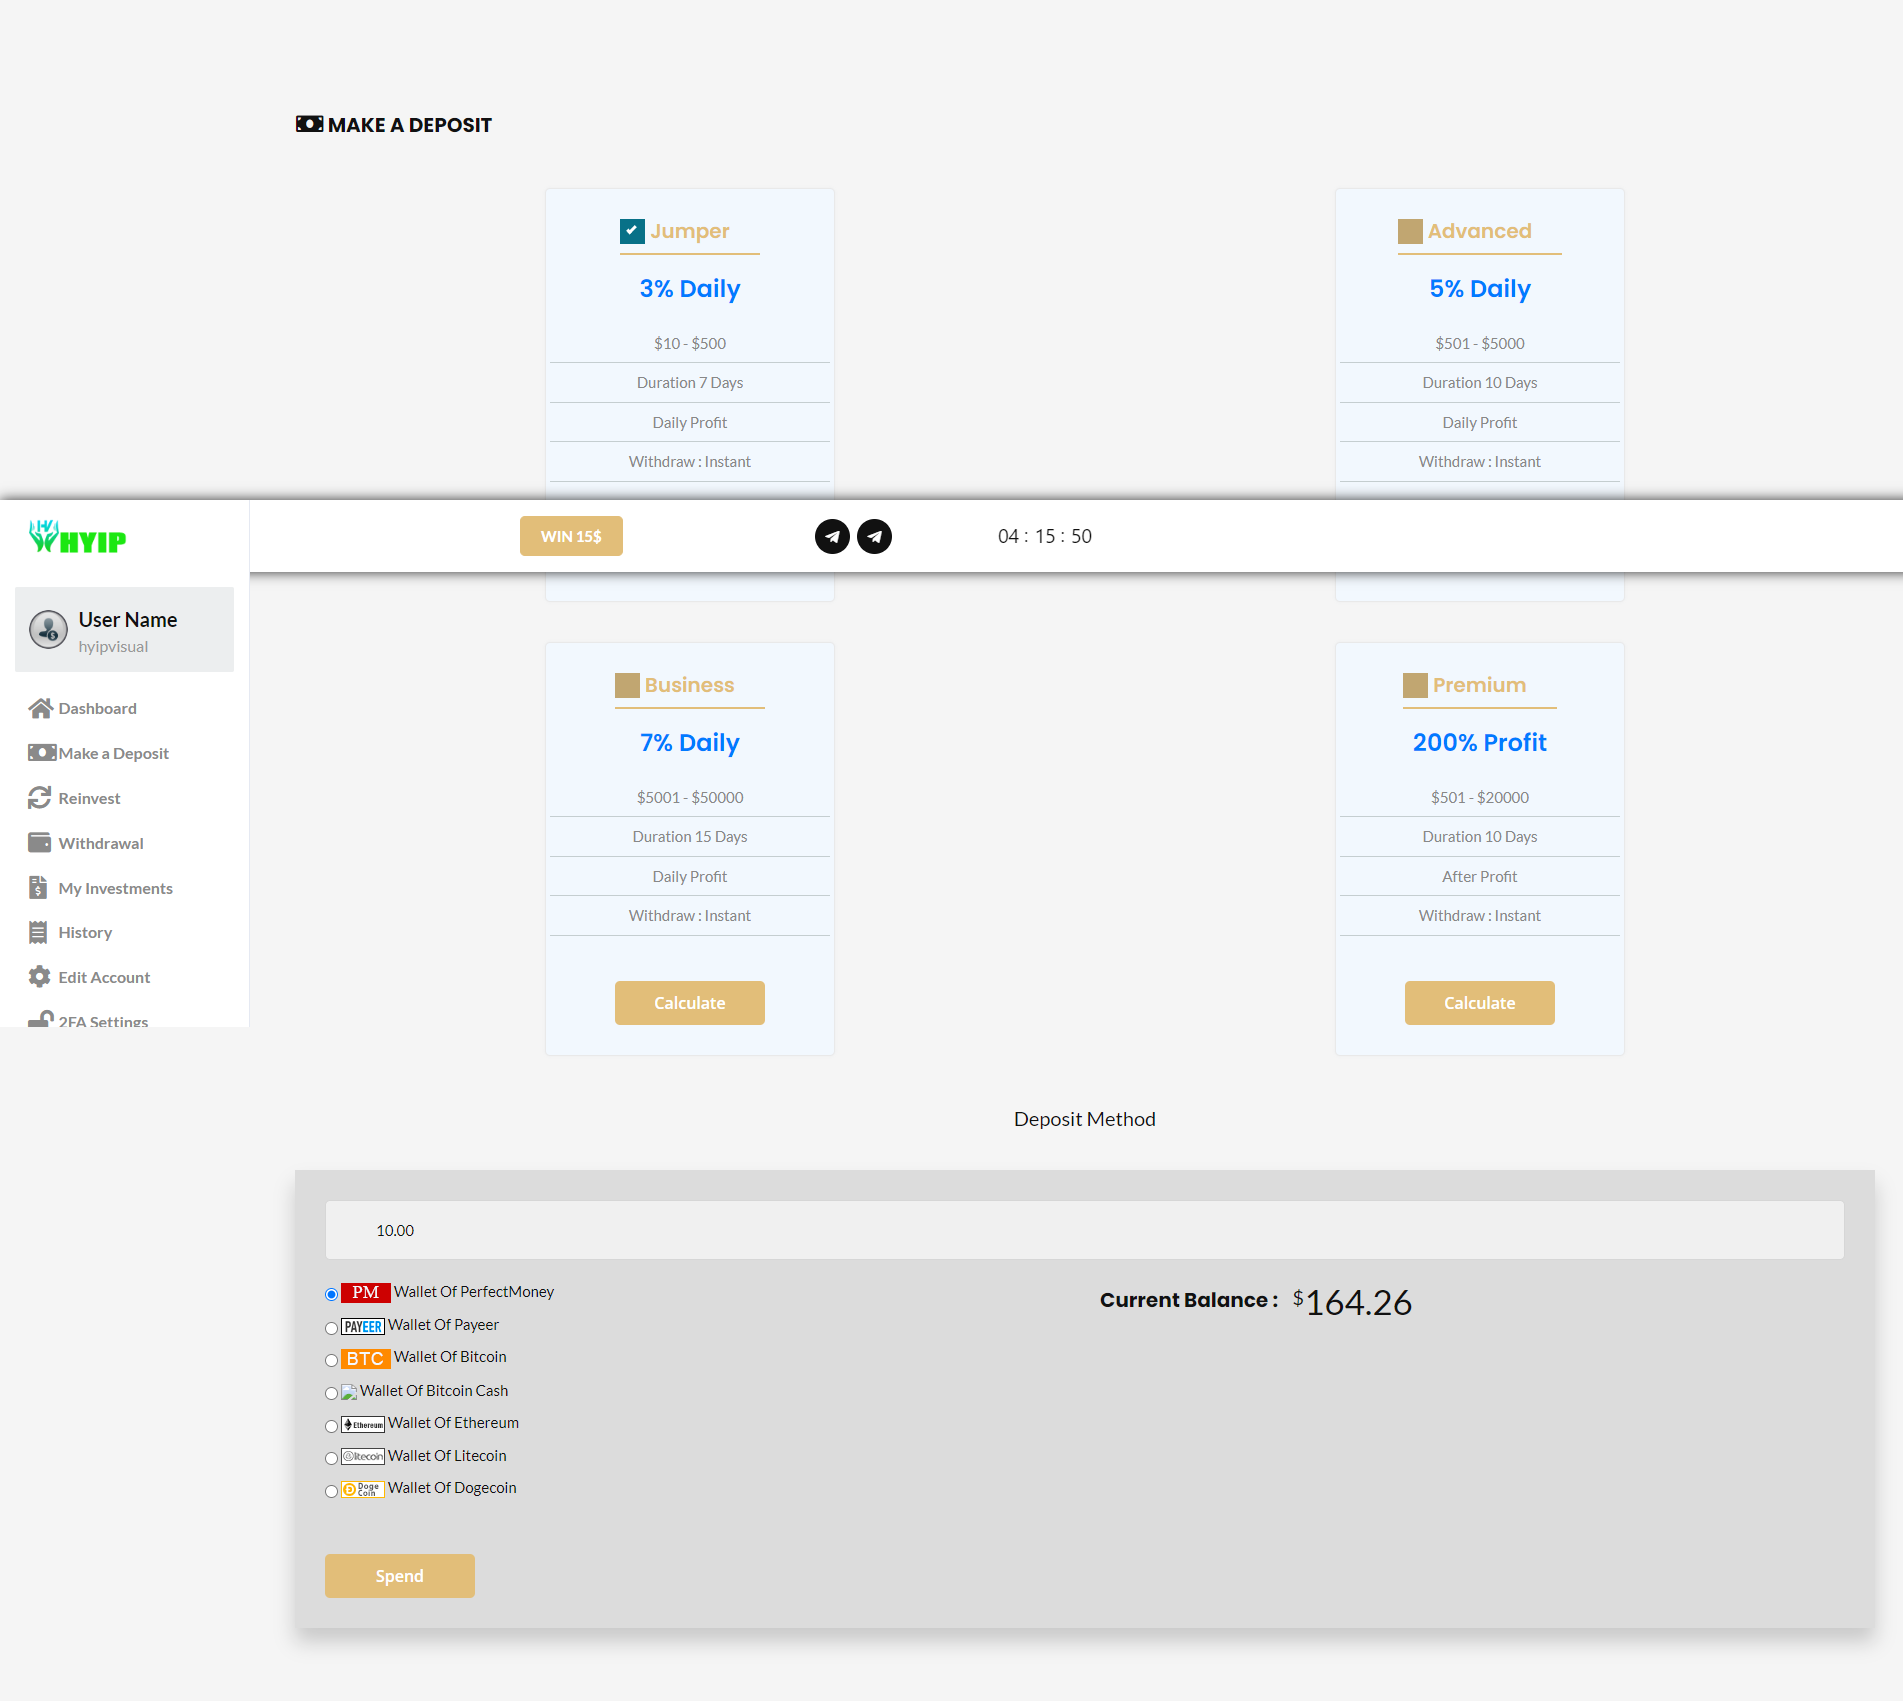The width and height of the screenshot is (1903, 1701).
Task: Click Calculate under the Business plan
Action: (x=690, y=1003)
